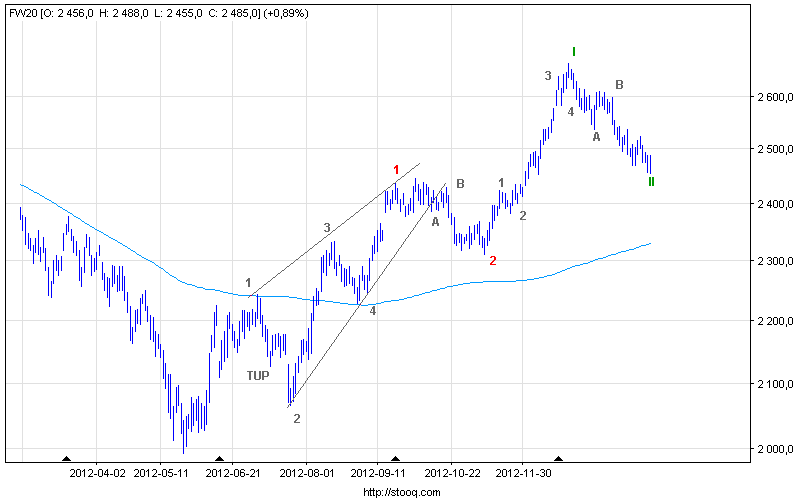
Task: Click gray 3 label beside green I
Action: [548, 76]
